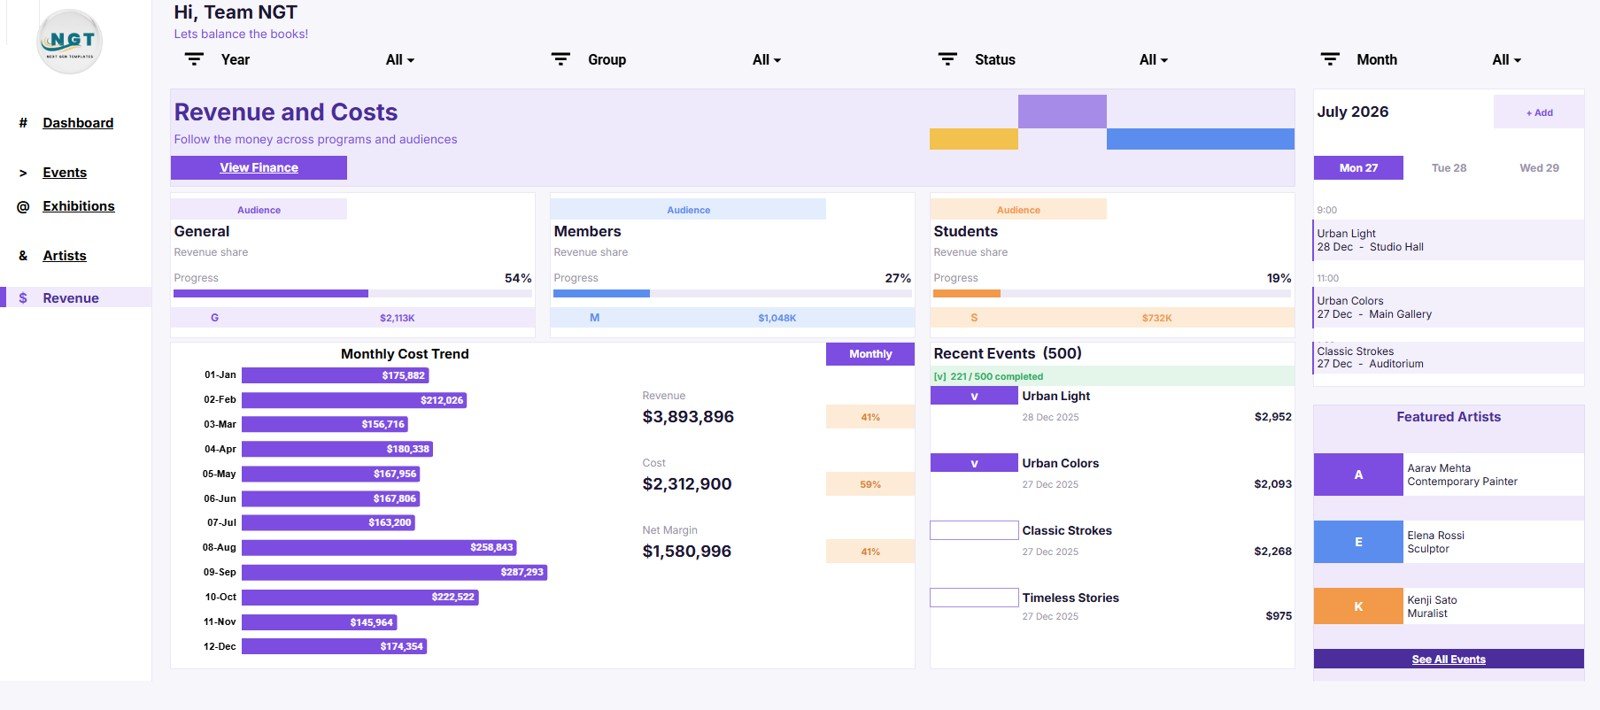1600x710 pixels.
Task: Click the General progress bar
Action: pos(353,293)
